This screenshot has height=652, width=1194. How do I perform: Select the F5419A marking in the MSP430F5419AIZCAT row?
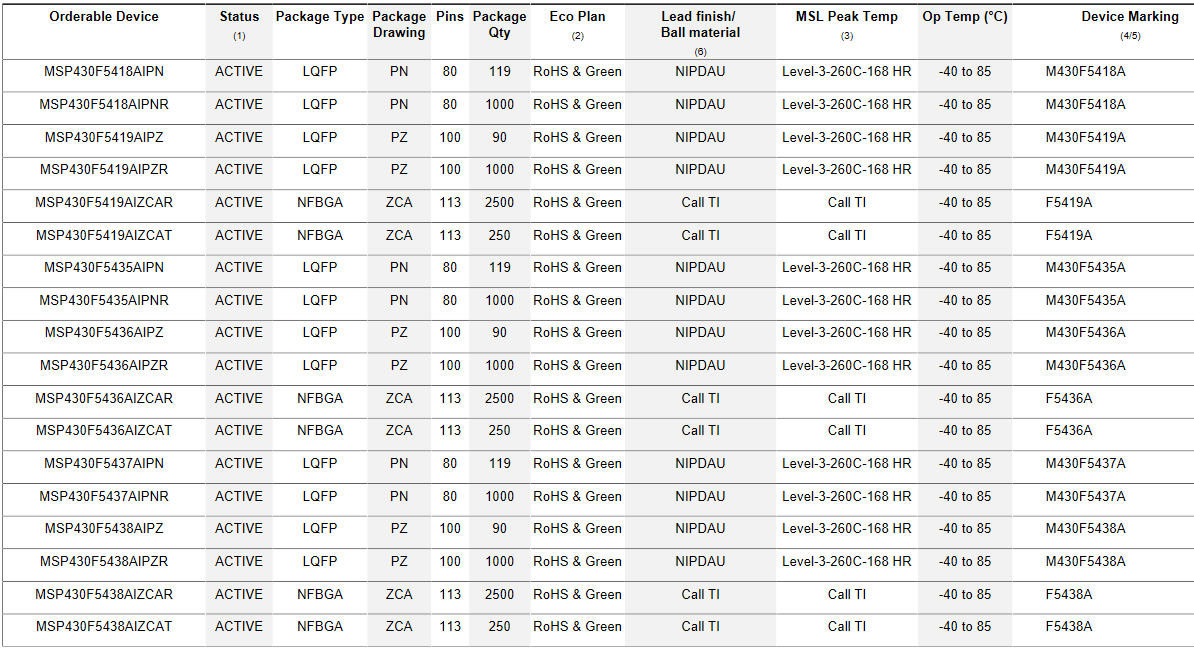tap(1068, 235)
